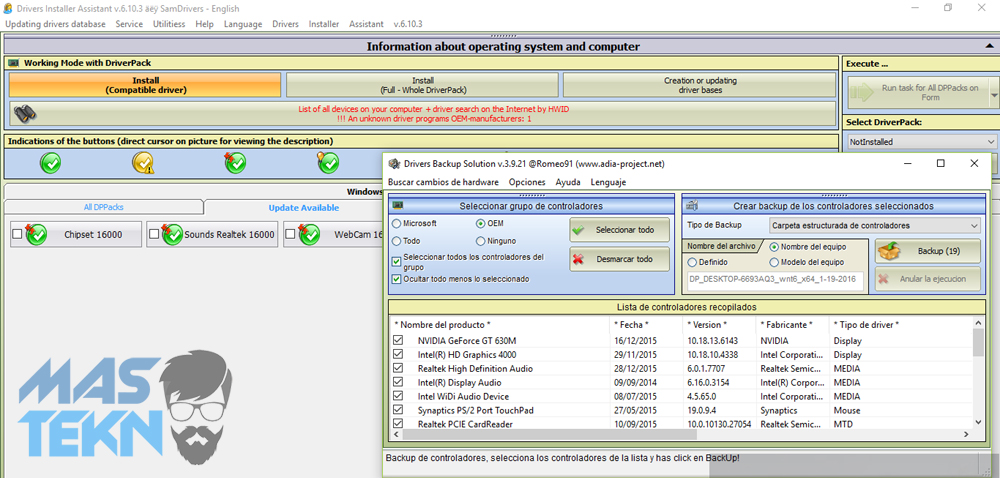Click the Backup (19) button
Viewport: 1000px width, 478px height.
[928, 251]
